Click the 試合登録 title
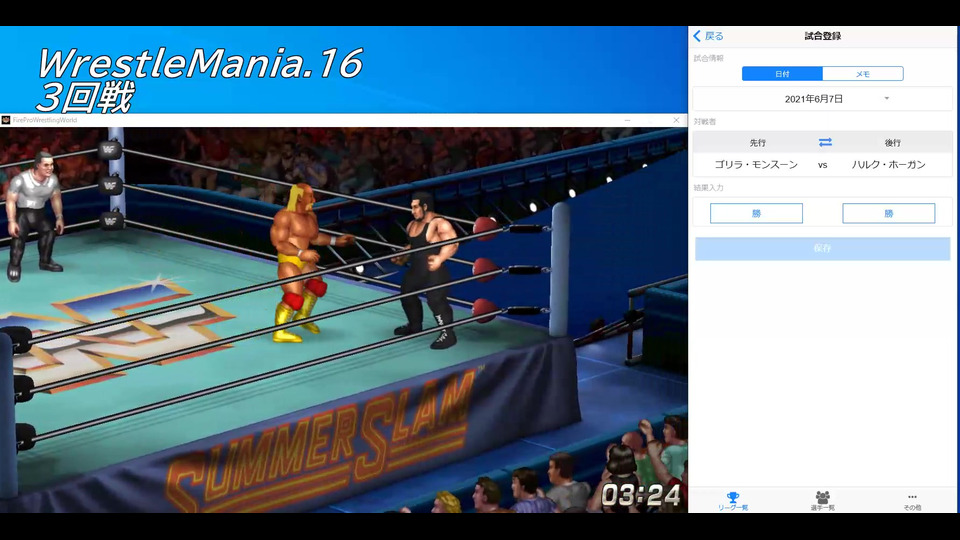This screenshot has width=960, height=540. [822, 36]
